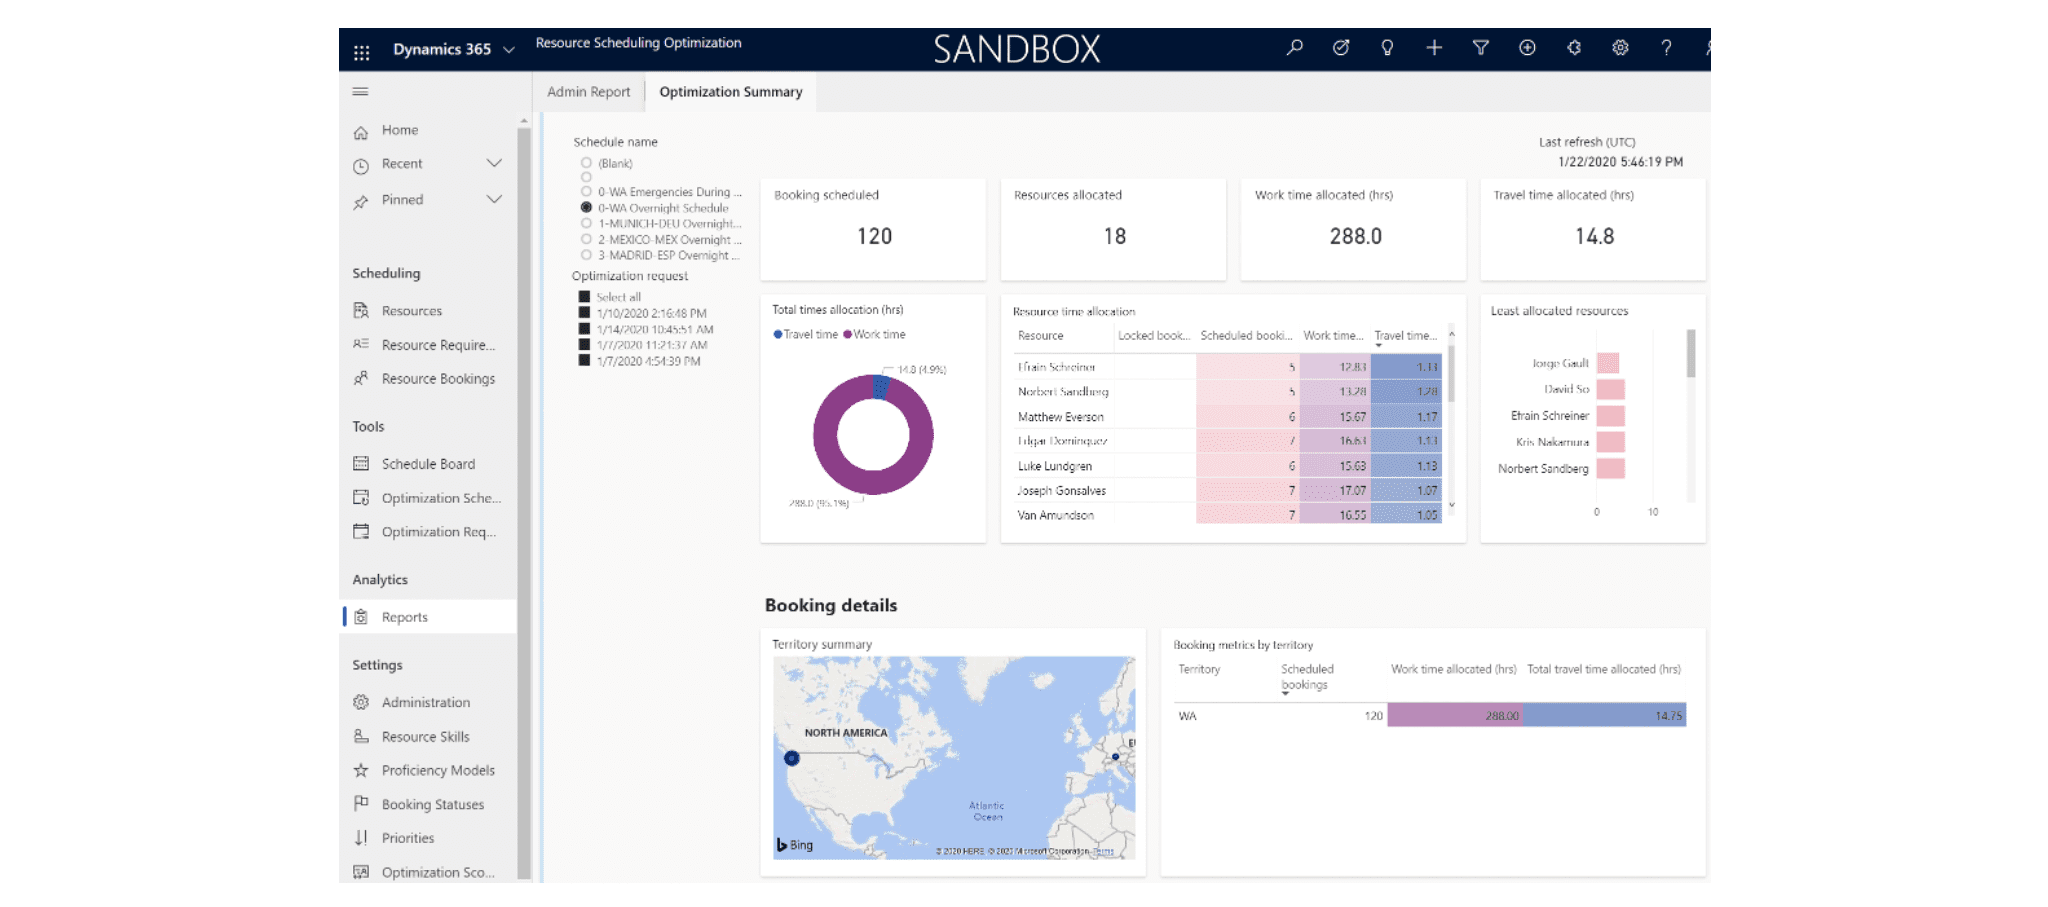Click the WA row in booking metrics table
The height and width of the screenshot is (907, 2048).
point(1430,716)
